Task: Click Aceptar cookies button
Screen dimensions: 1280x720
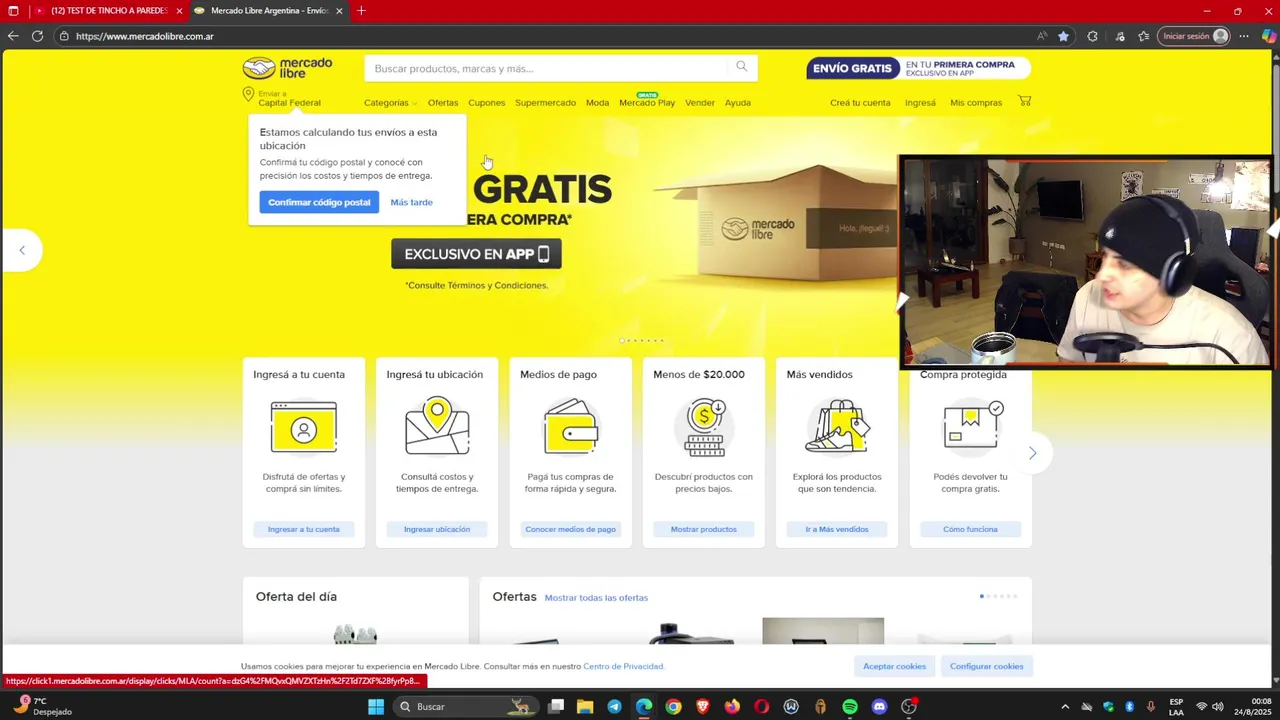Action: tap(895, 666)
